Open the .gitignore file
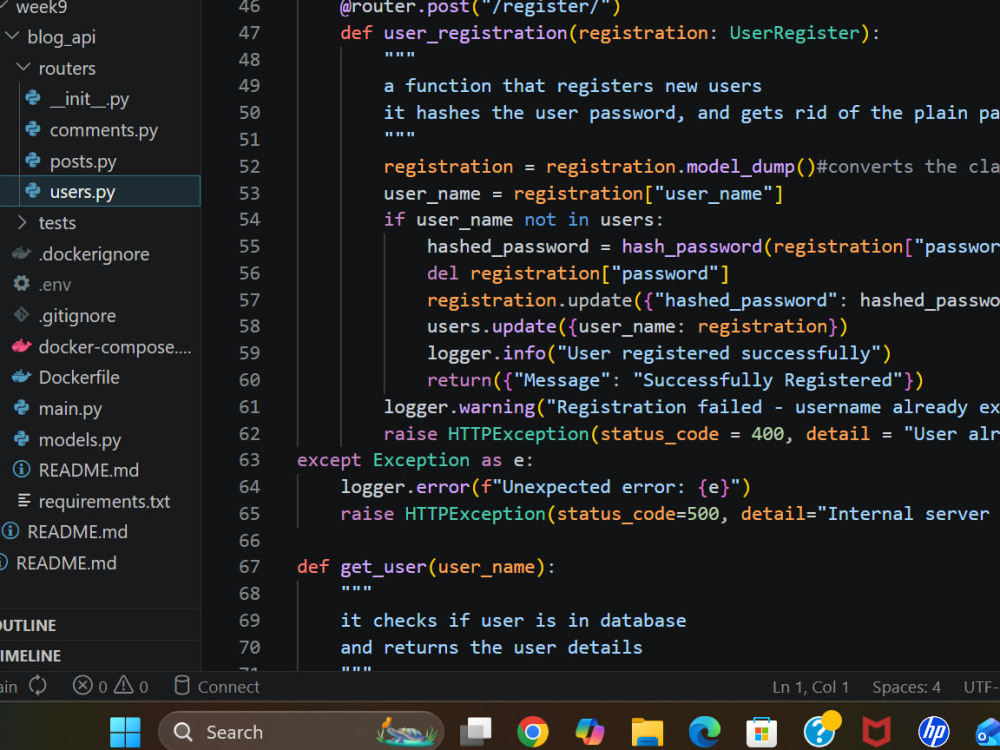The width and height of the screenshot is (1000, 750). pyautogui.click(x=77, y=316)
